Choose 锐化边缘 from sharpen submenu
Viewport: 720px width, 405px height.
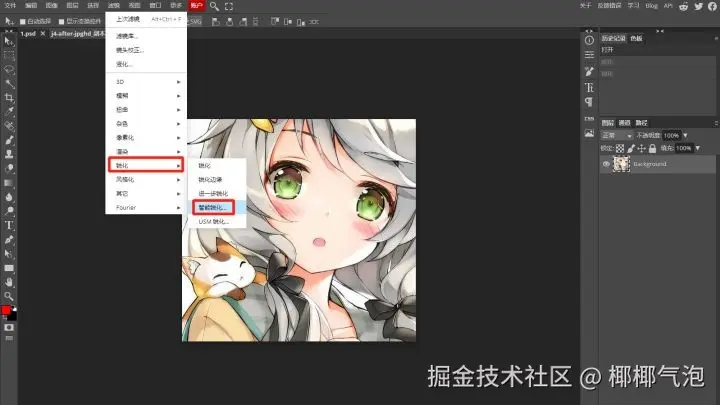[217, 180]
